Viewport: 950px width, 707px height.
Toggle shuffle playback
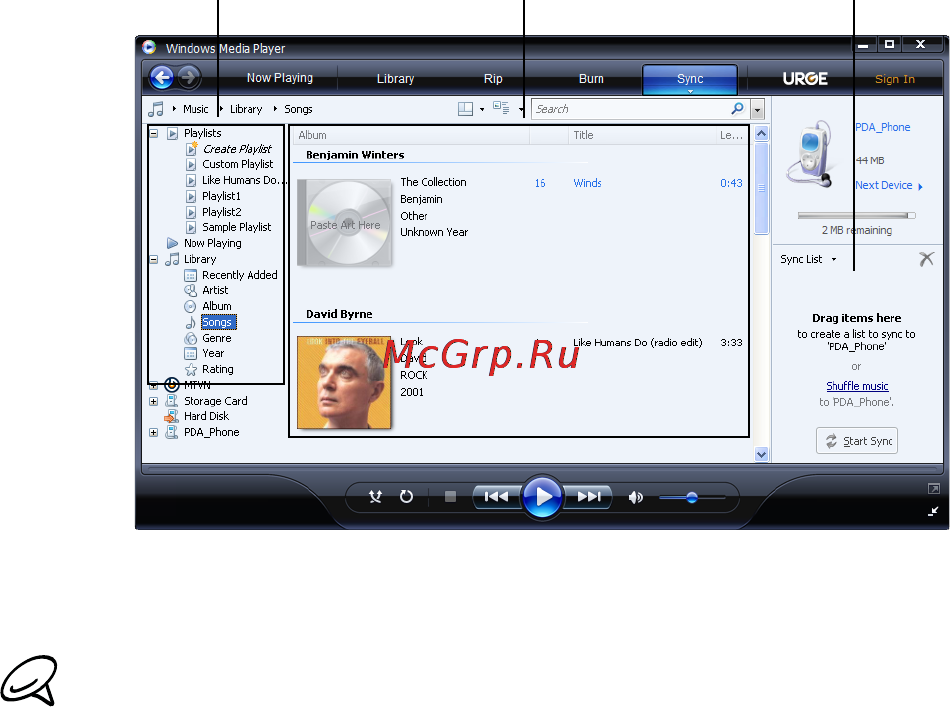[x=376, y=497]
